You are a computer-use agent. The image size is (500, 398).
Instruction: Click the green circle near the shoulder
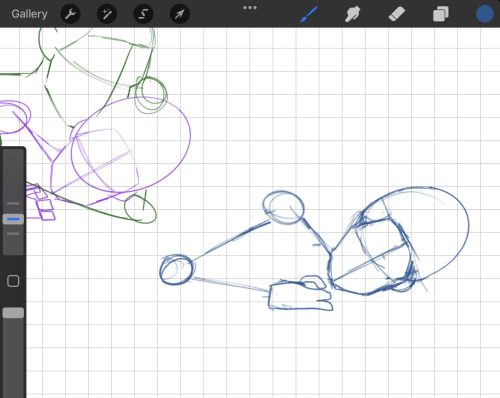point(151,95)
